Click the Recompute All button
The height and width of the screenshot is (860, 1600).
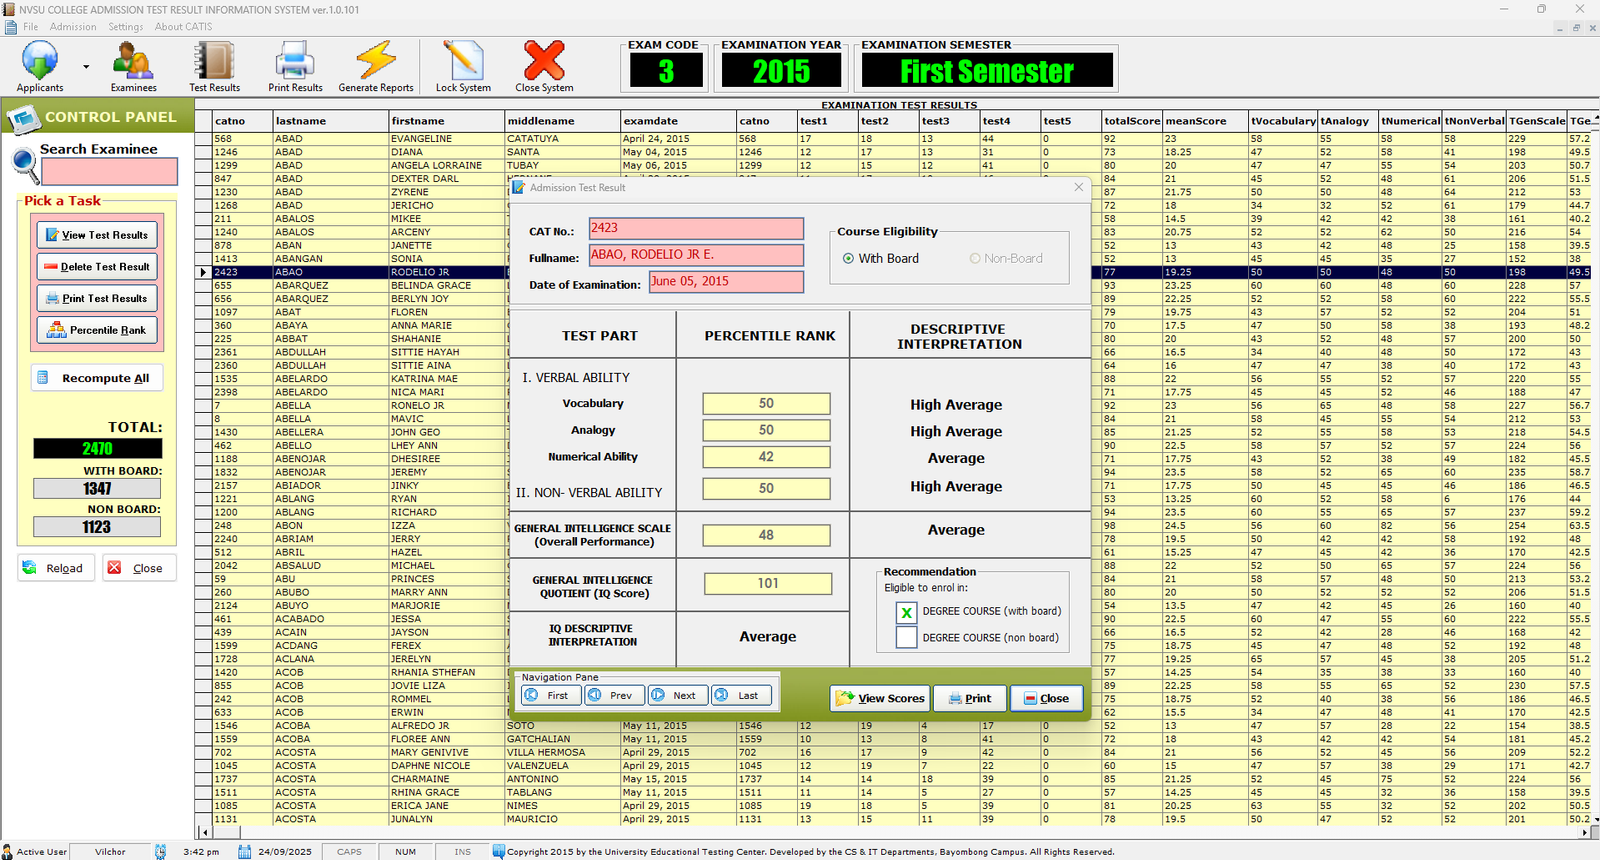tap(97, 378)
